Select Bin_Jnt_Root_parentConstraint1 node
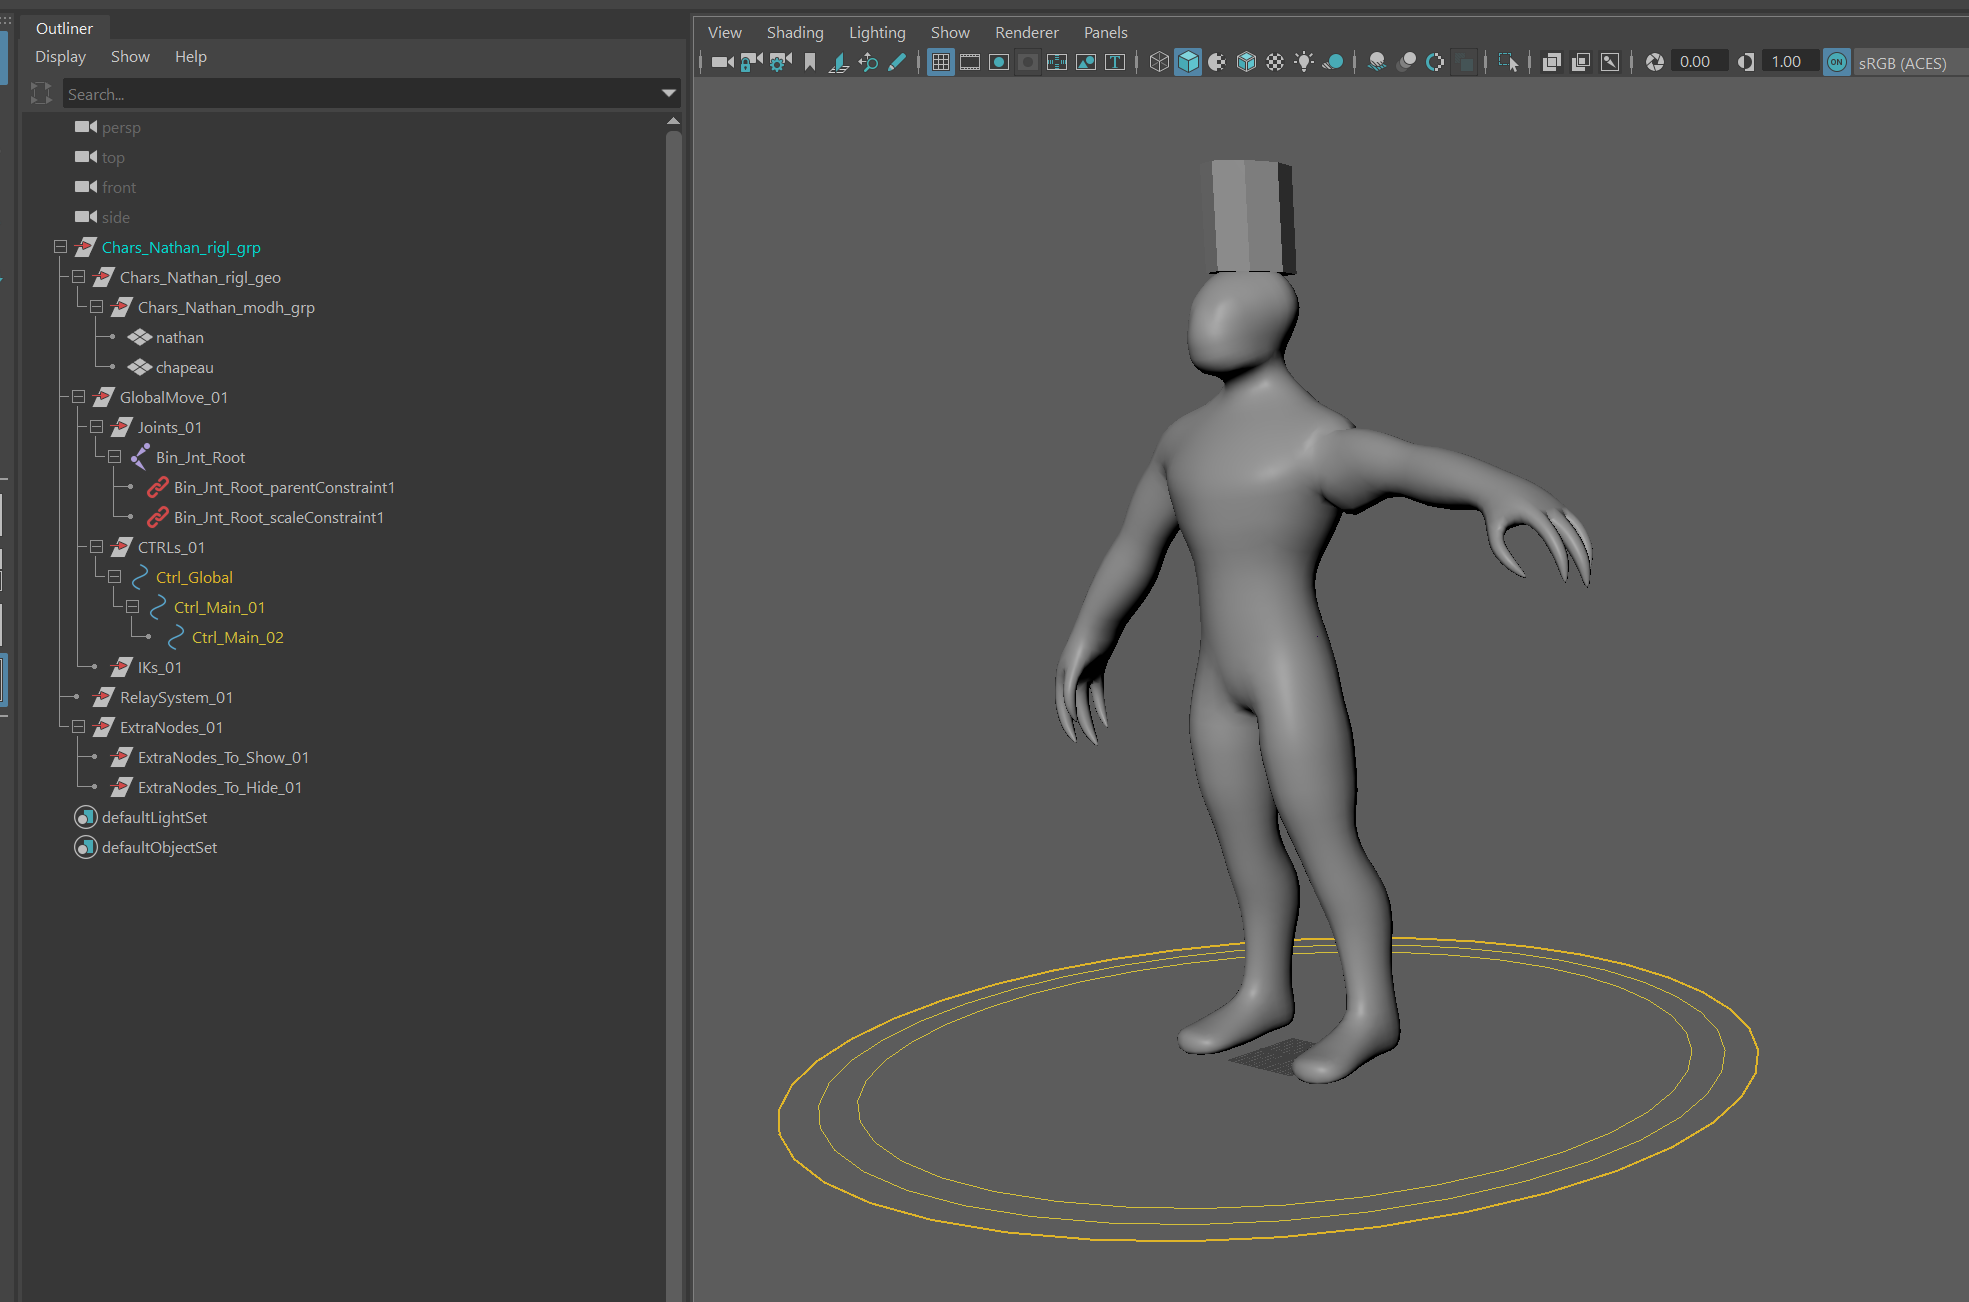This screenshot has height=1302, width=1969. 284,487
